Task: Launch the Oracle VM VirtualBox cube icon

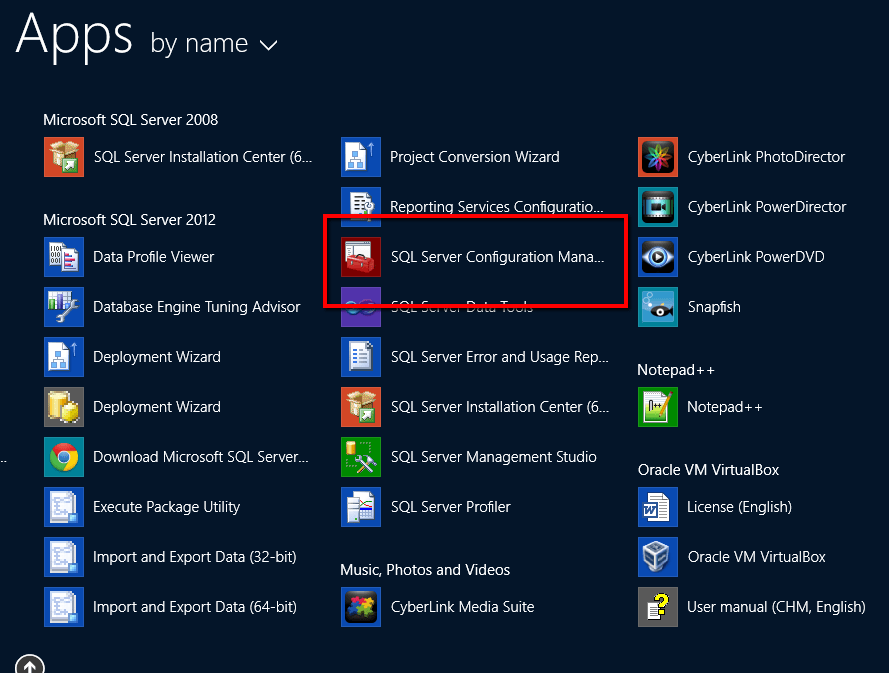Action: click(x=658, y=557)
